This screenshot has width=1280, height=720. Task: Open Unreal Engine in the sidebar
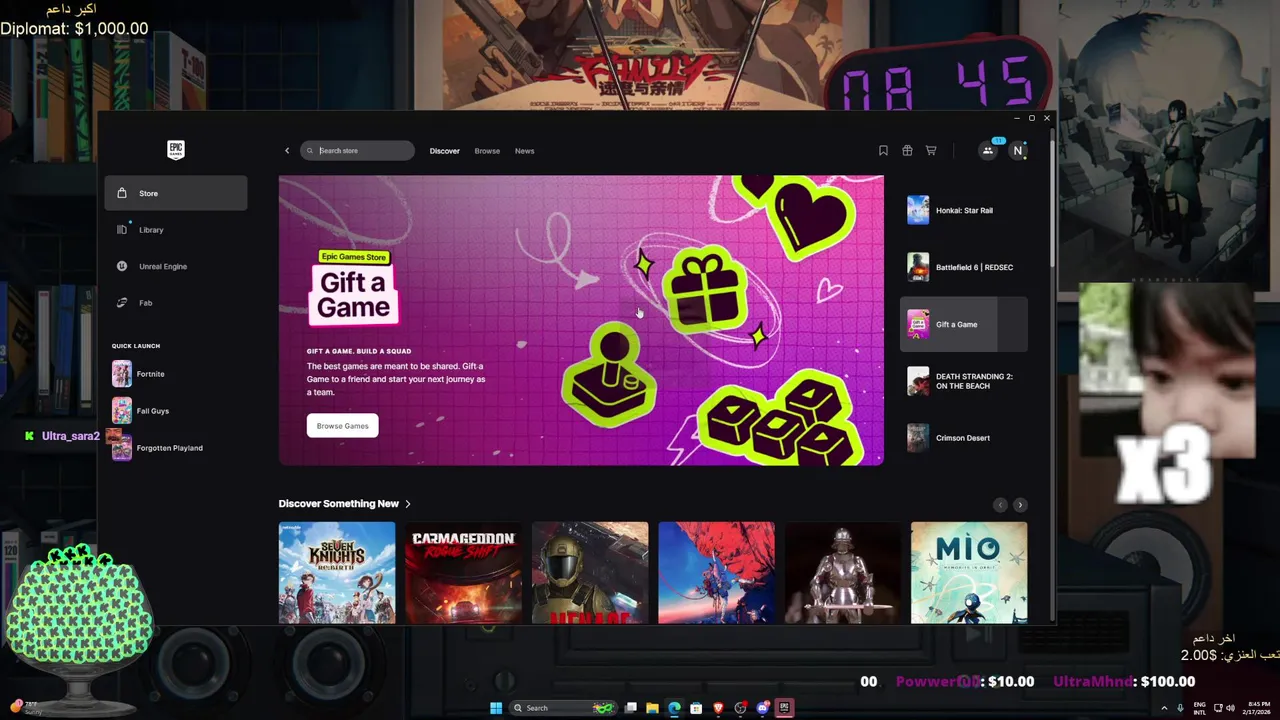click(x=176, y=266)
